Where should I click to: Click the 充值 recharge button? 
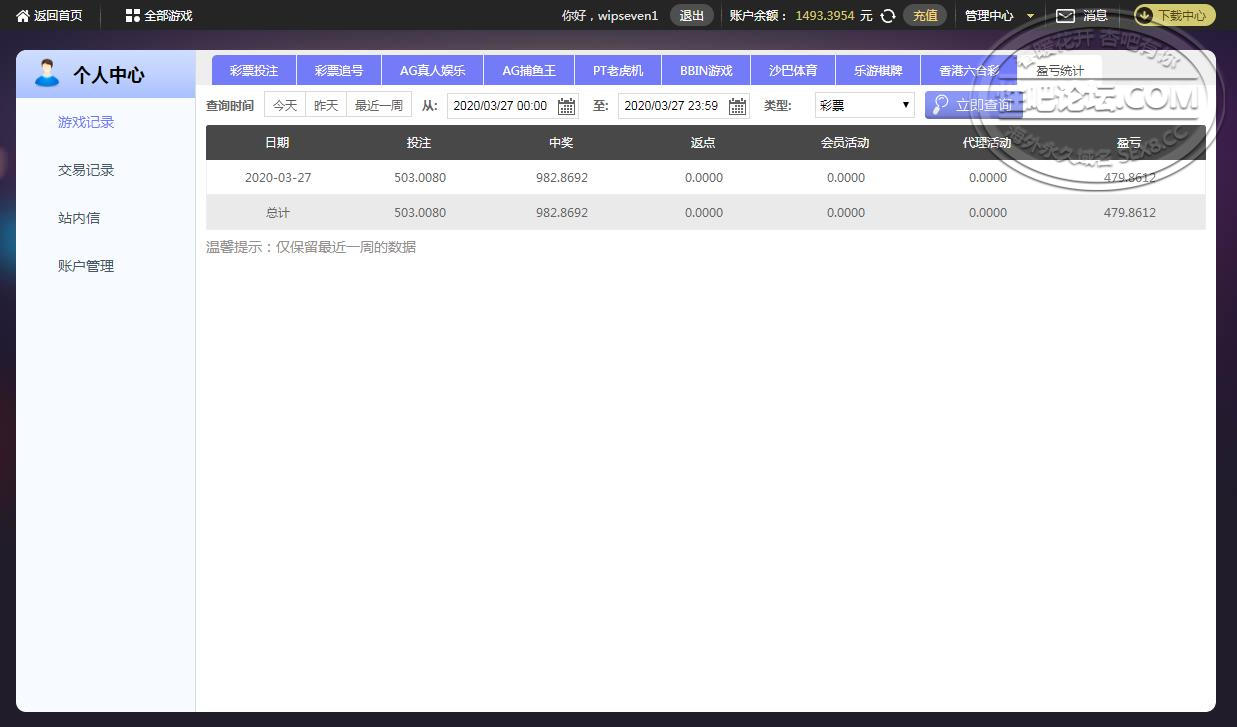(x=925, y=15)
